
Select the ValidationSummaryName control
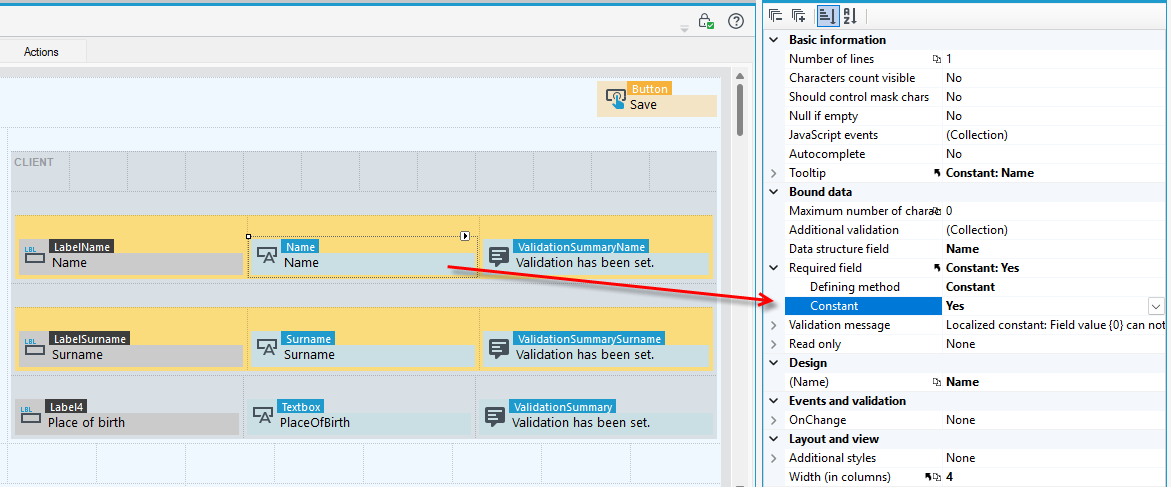tap(595, 257)
